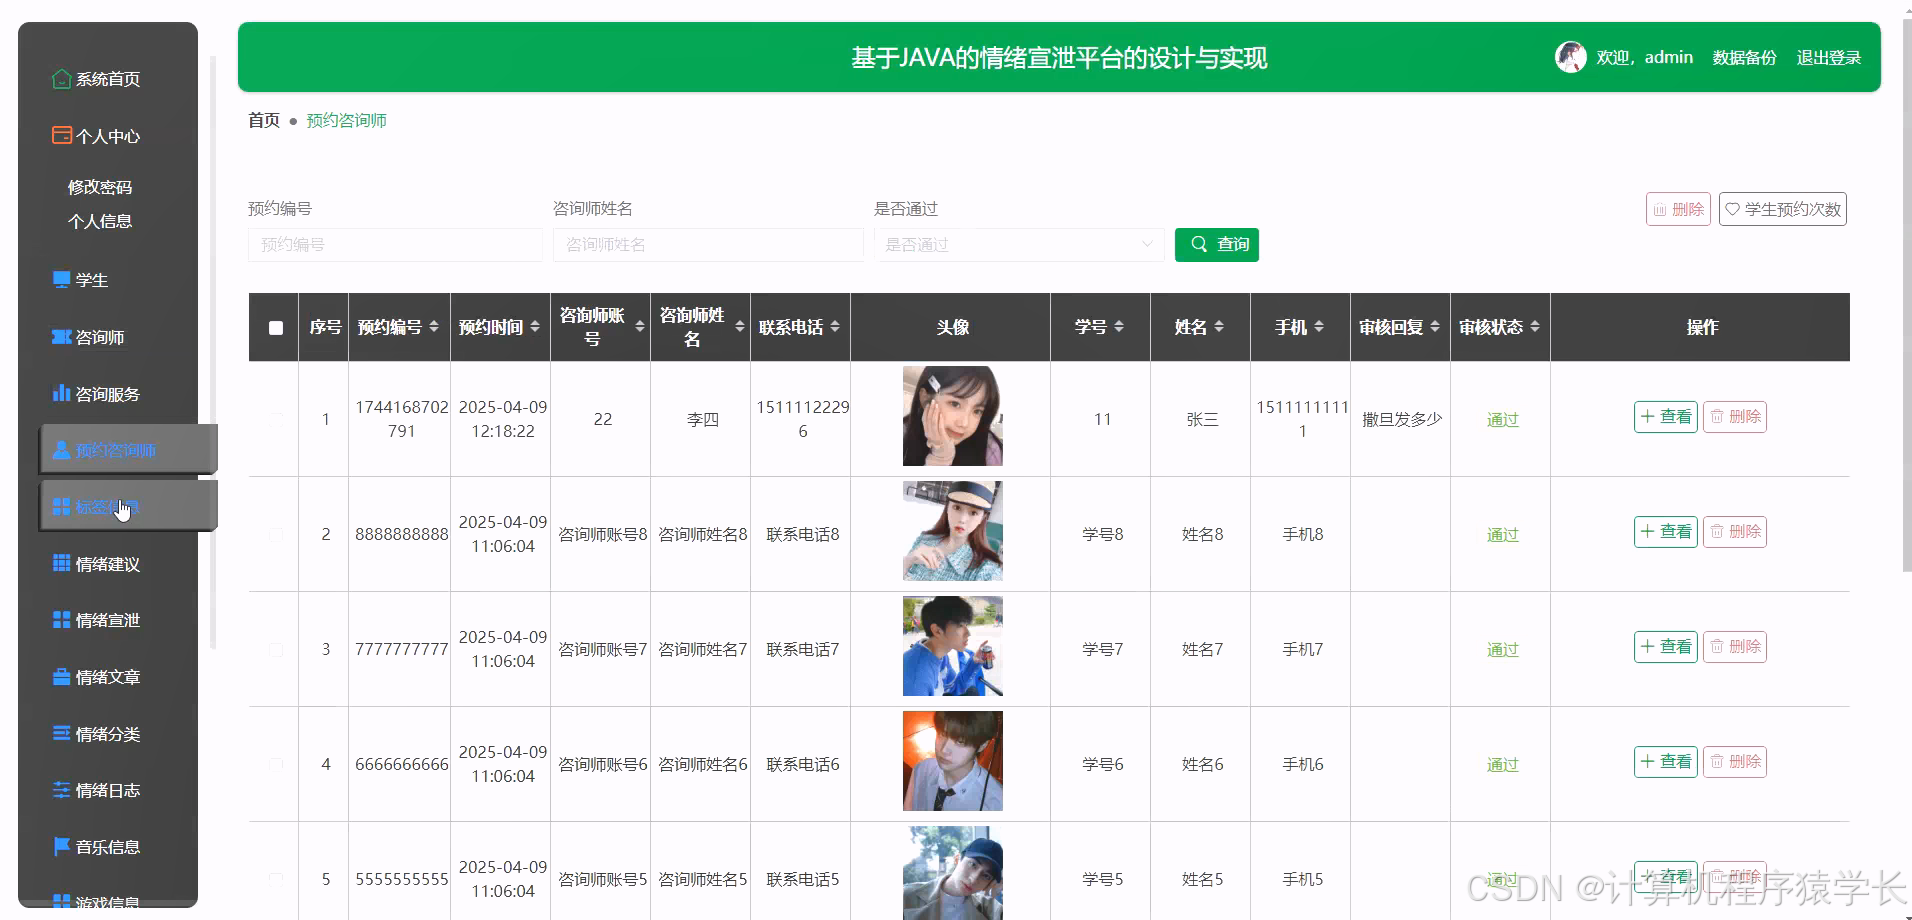The height and width of the screenshot is (920, 1912).
Task: Sort by 预约时间 column arrows
Action: 535,327
